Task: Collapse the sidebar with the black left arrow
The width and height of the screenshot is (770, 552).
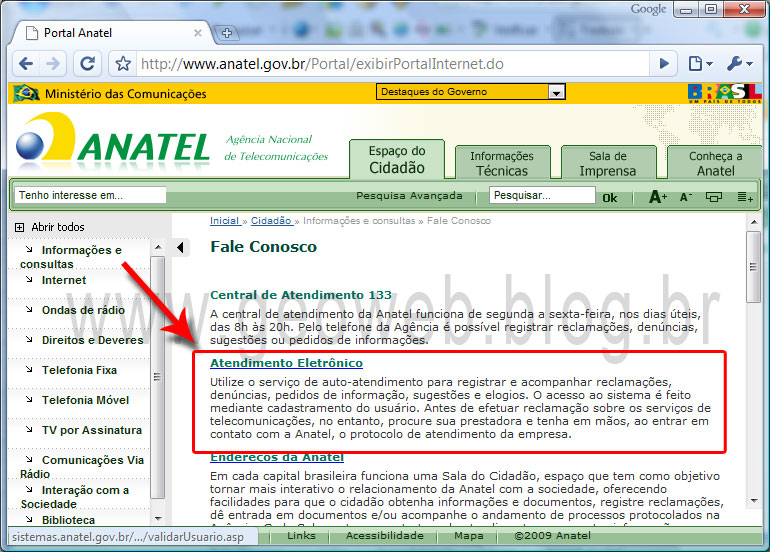Action: (180, 248)
